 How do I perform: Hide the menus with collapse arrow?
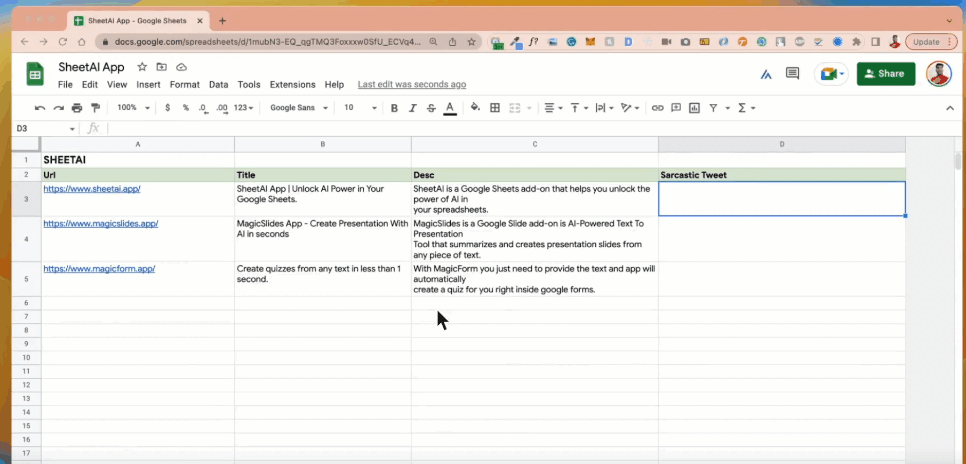949,108
